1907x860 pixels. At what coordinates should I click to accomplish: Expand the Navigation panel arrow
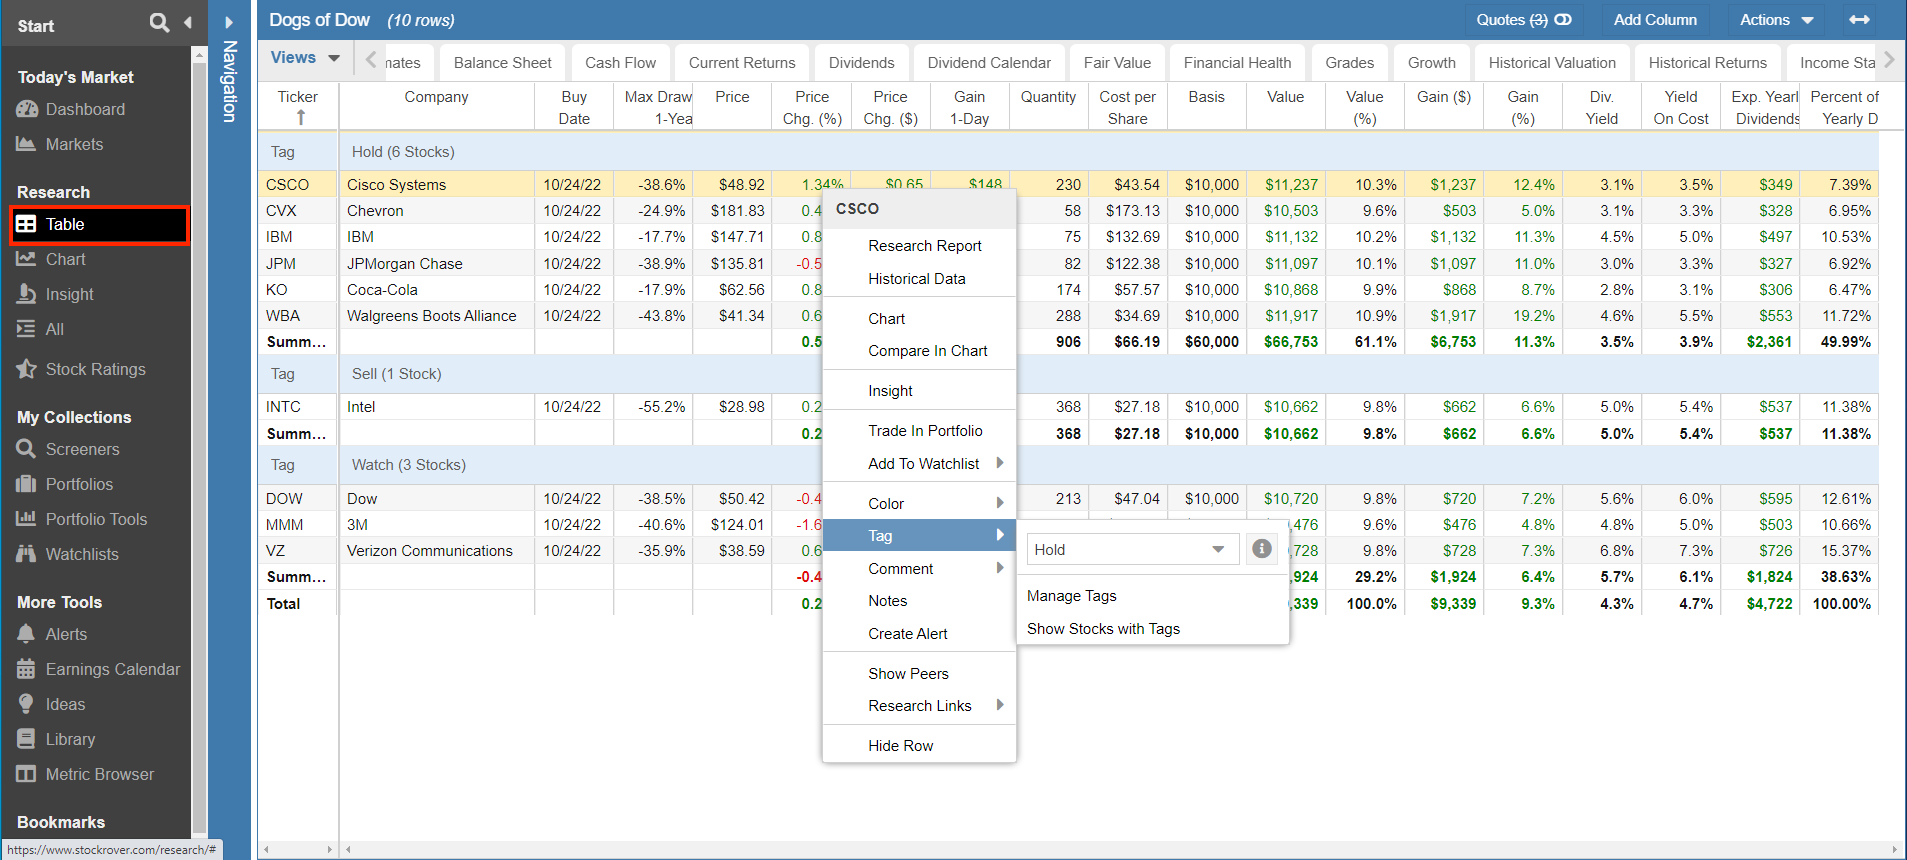pyautogui.click(x=229, y=22)
